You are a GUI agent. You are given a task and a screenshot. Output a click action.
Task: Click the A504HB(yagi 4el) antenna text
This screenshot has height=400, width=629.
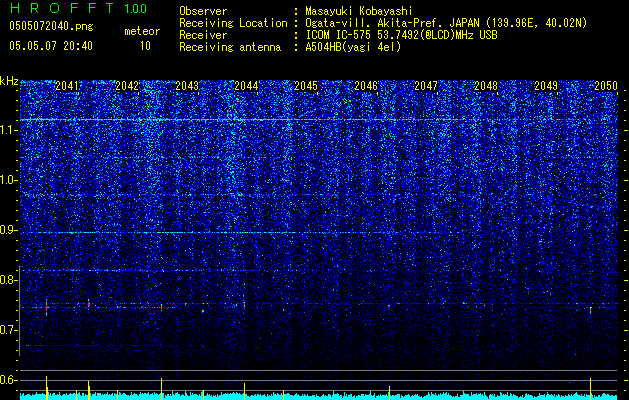click(x=353, y=47)
